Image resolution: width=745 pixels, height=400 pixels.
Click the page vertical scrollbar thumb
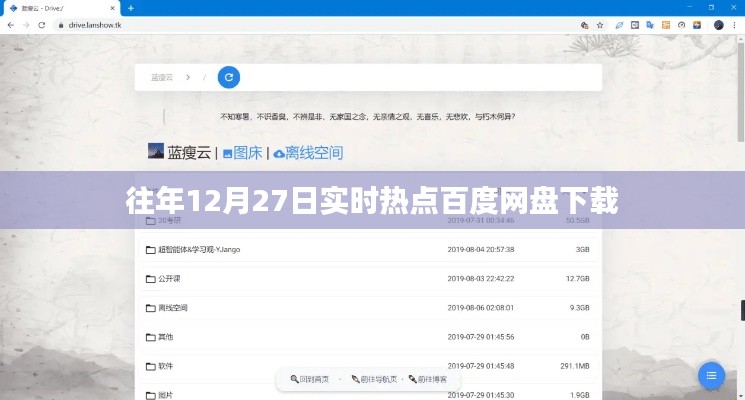741,93
